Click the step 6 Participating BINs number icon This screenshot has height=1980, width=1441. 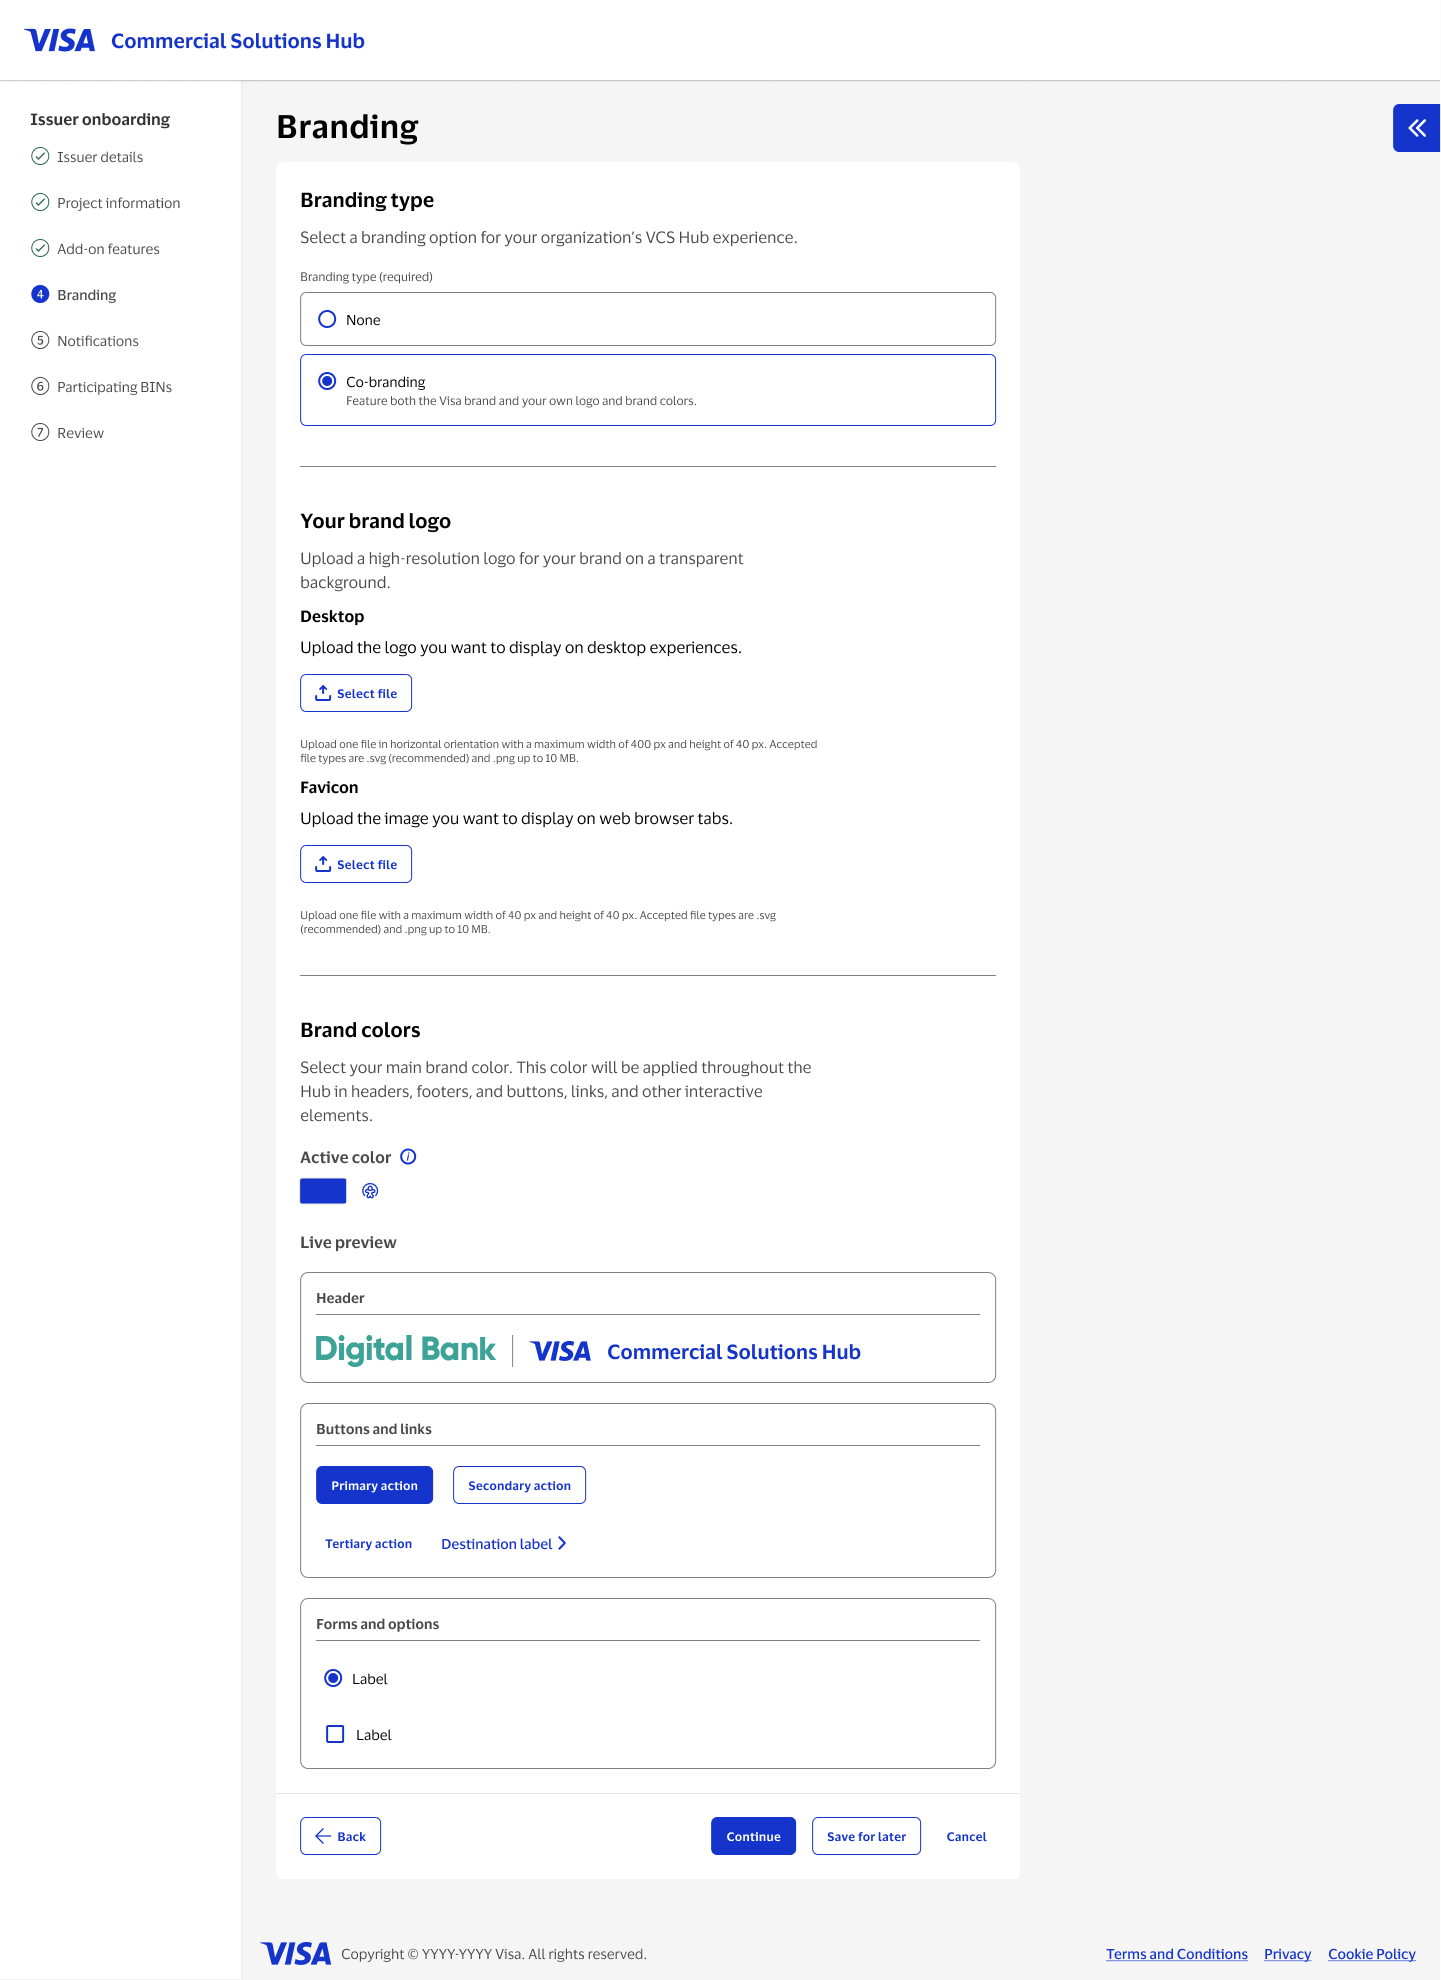click(x=40, y=386)
